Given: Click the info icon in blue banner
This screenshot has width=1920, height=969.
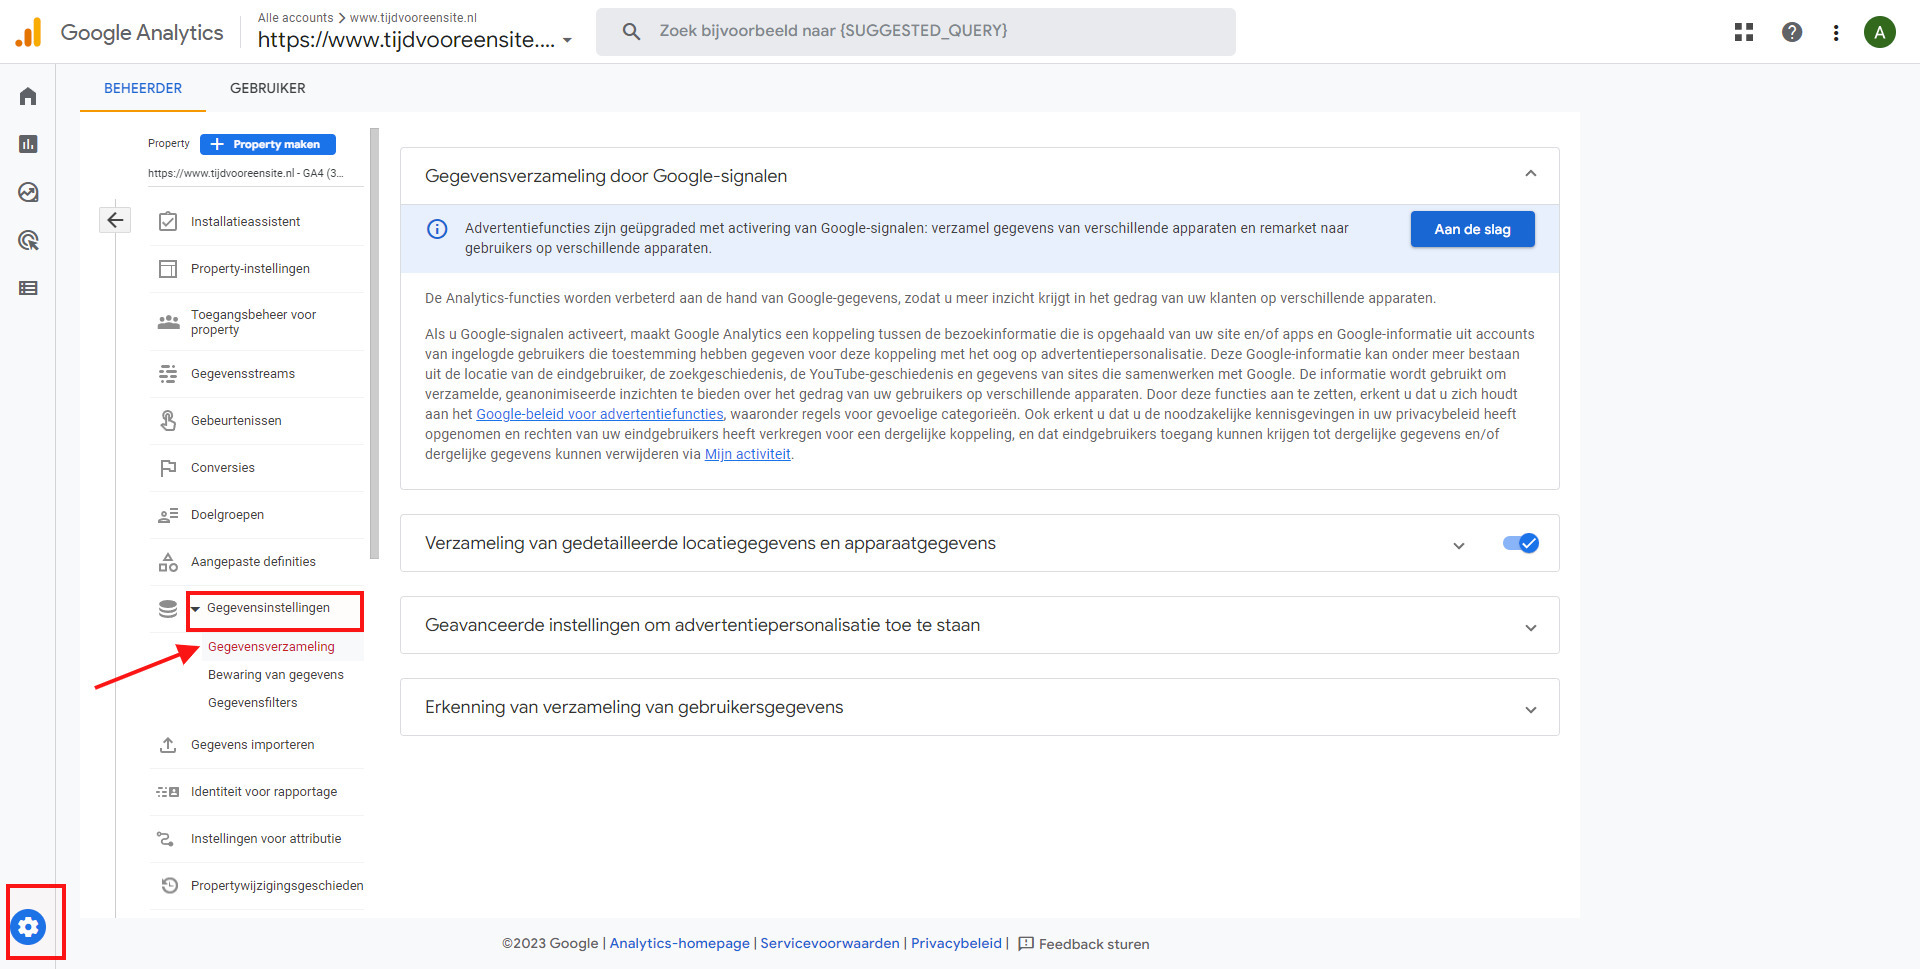Looking at the screenshot, I should point(437,229).
